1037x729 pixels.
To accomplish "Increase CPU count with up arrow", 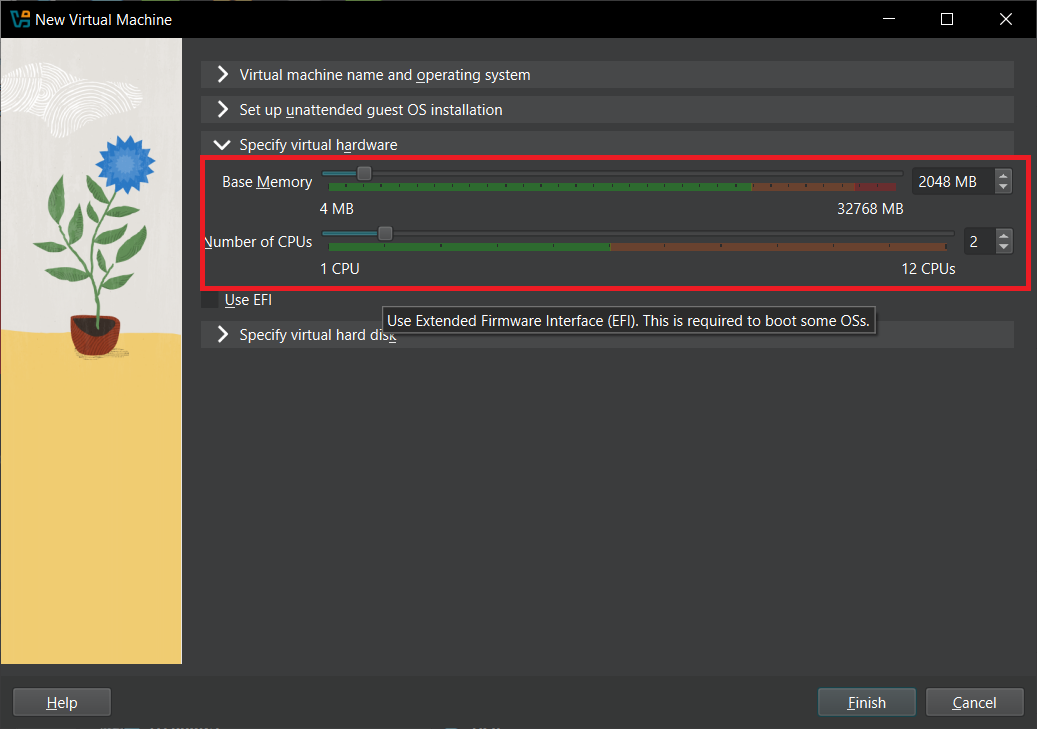I will click(x=1004, y=236).
